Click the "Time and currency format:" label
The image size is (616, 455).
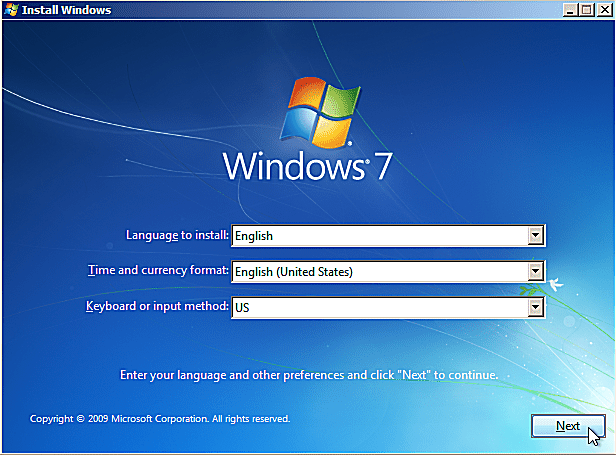pos(158,270)
